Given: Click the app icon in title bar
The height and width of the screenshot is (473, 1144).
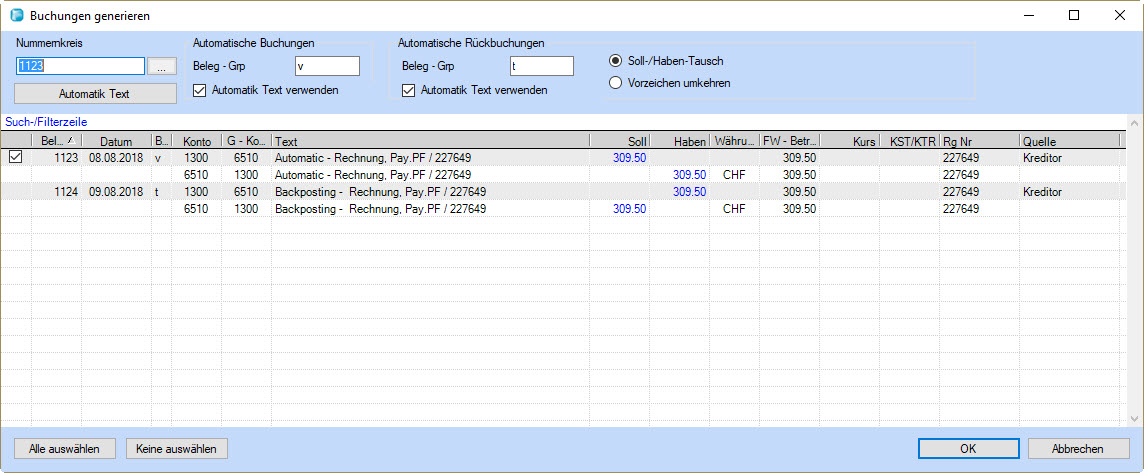Looking at the screenshot, I should tap(15, 16).
